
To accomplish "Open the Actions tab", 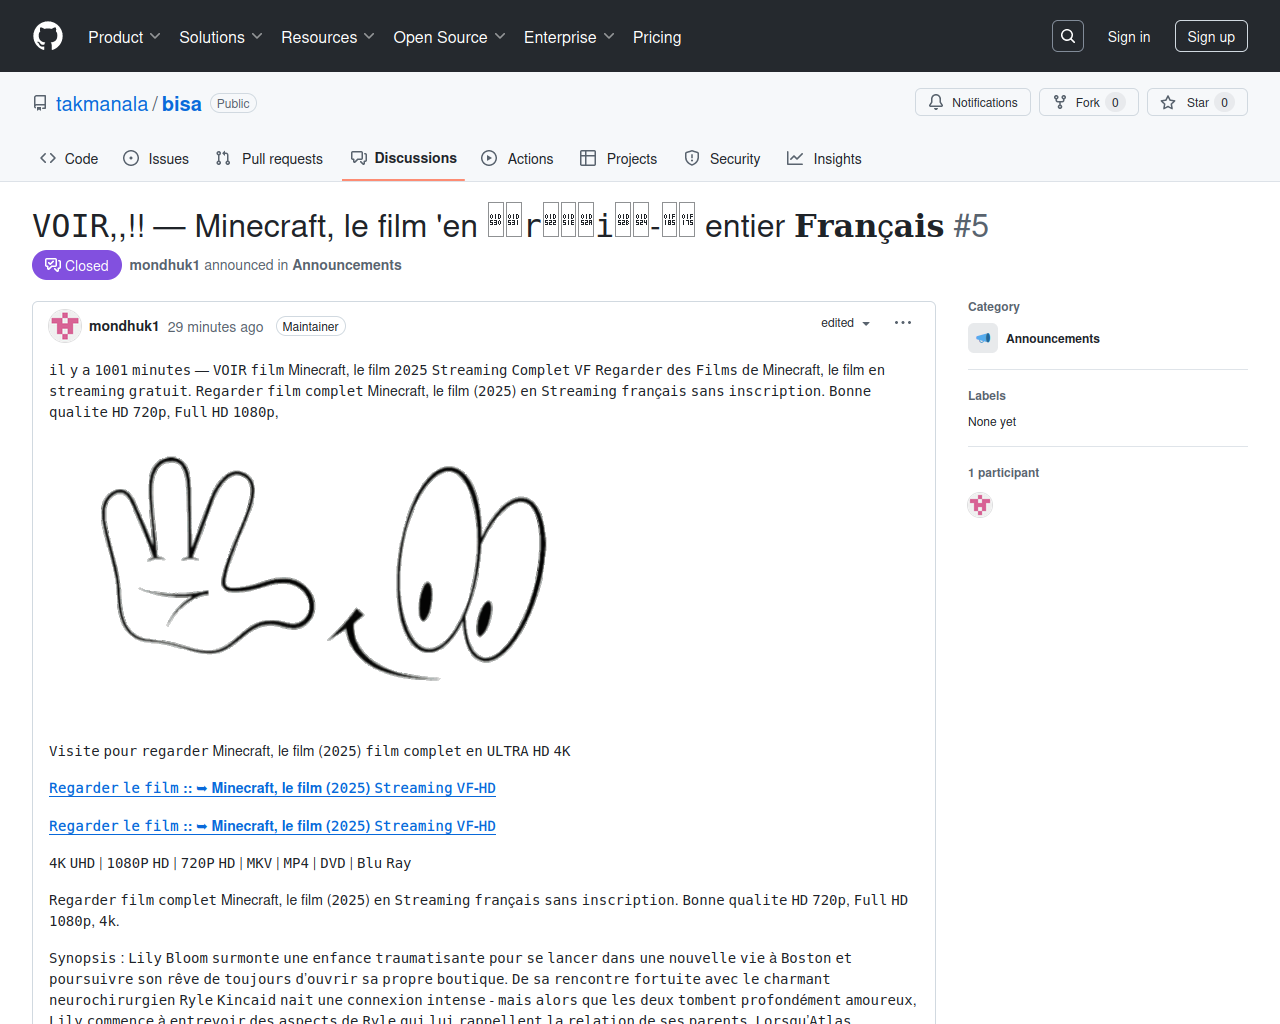I will [x=517, y=158].
